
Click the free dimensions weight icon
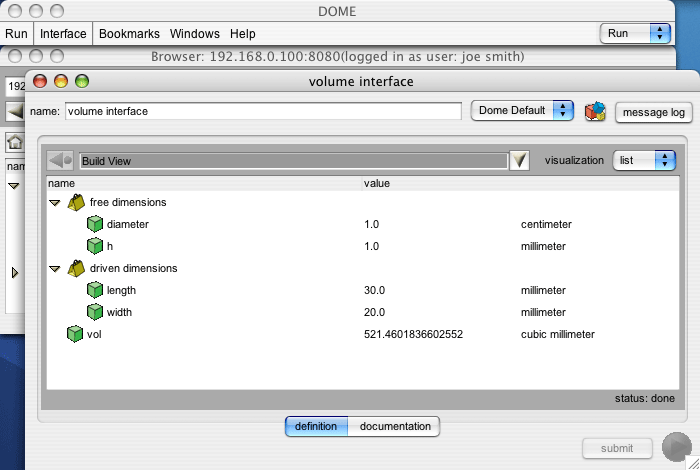click(76, 202)
